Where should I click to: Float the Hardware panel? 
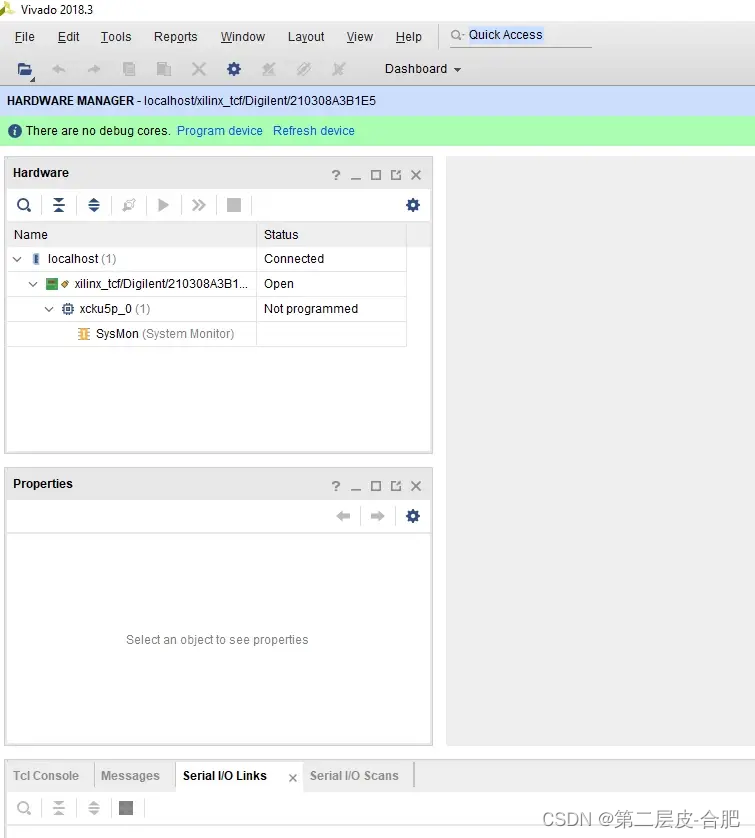[396, 175]
